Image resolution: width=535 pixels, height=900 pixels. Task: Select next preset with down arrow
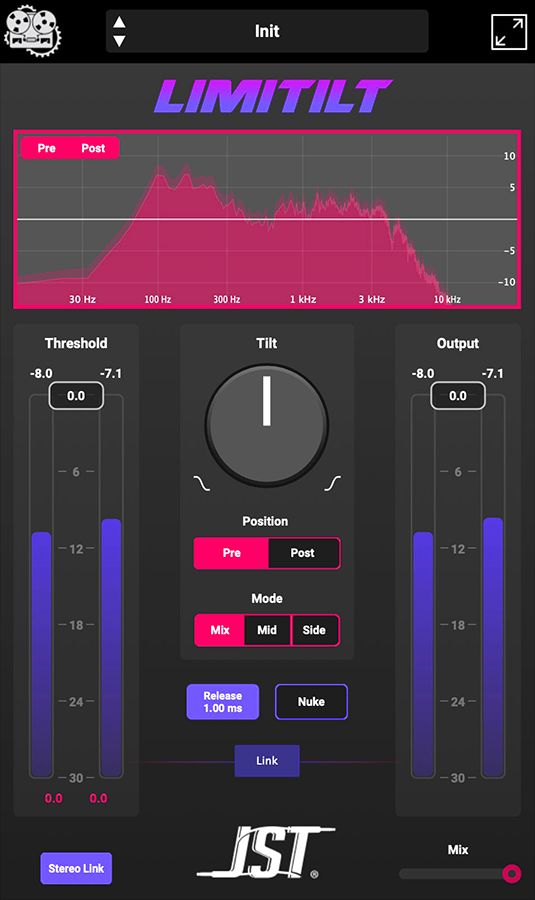119,41
